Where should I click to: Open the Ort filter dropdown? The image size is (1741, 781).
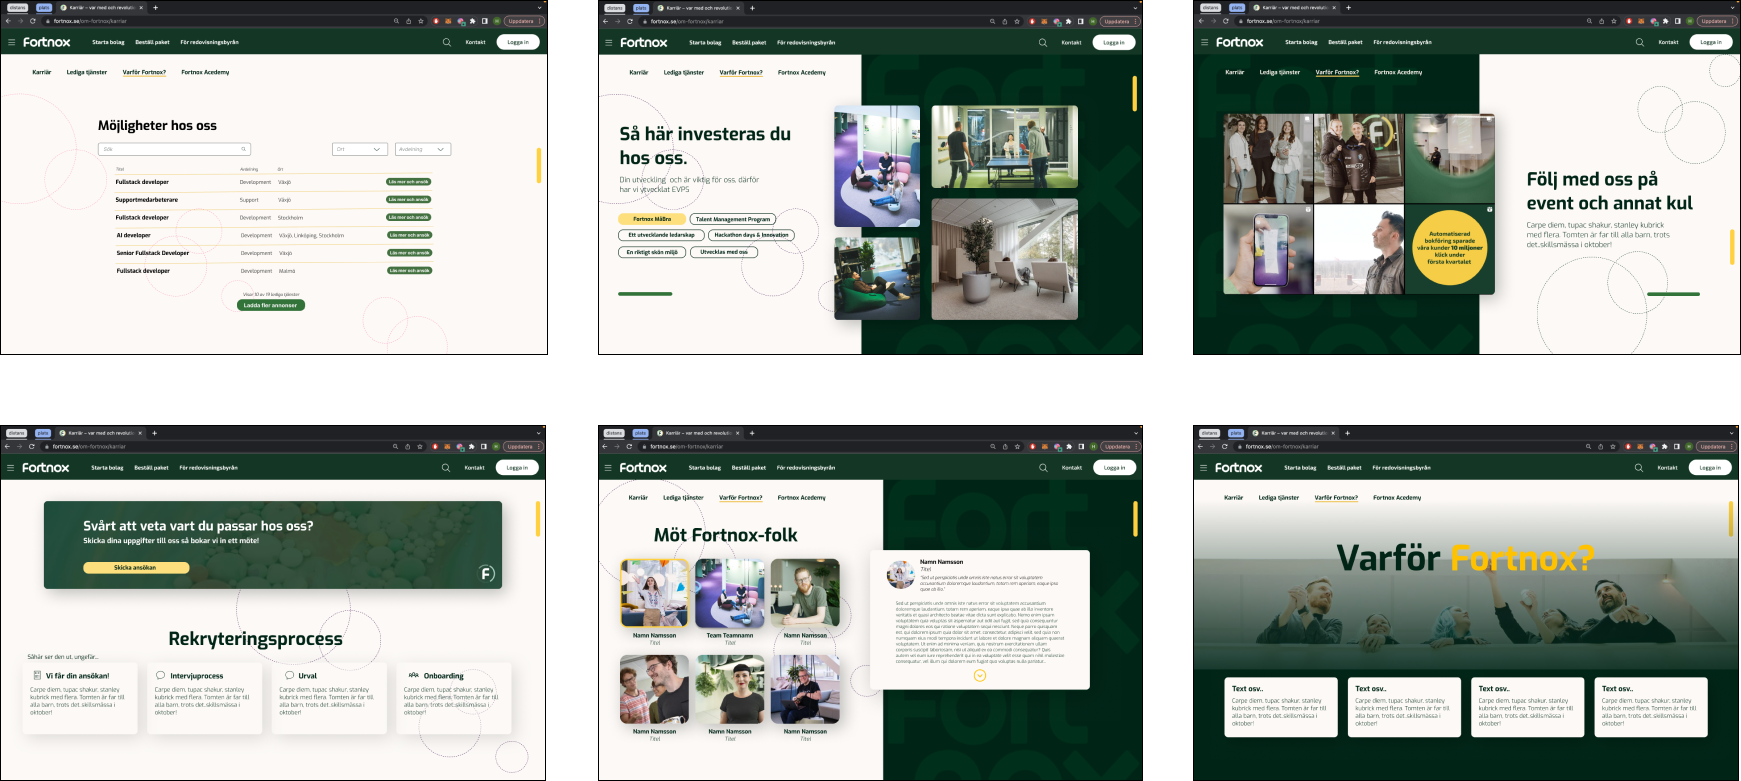click(360, 149)
